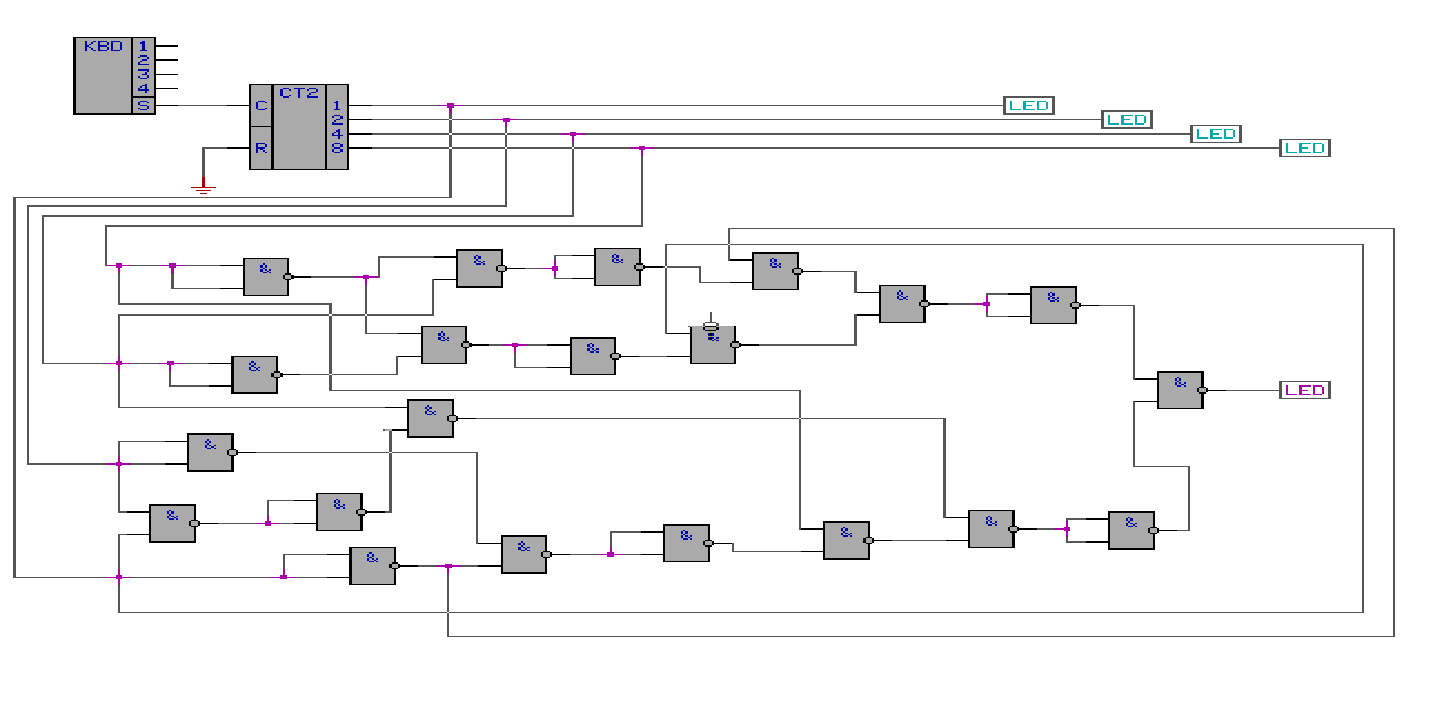Click the R reset input of CT2
Screen dimensions: 1434x703
260,148
